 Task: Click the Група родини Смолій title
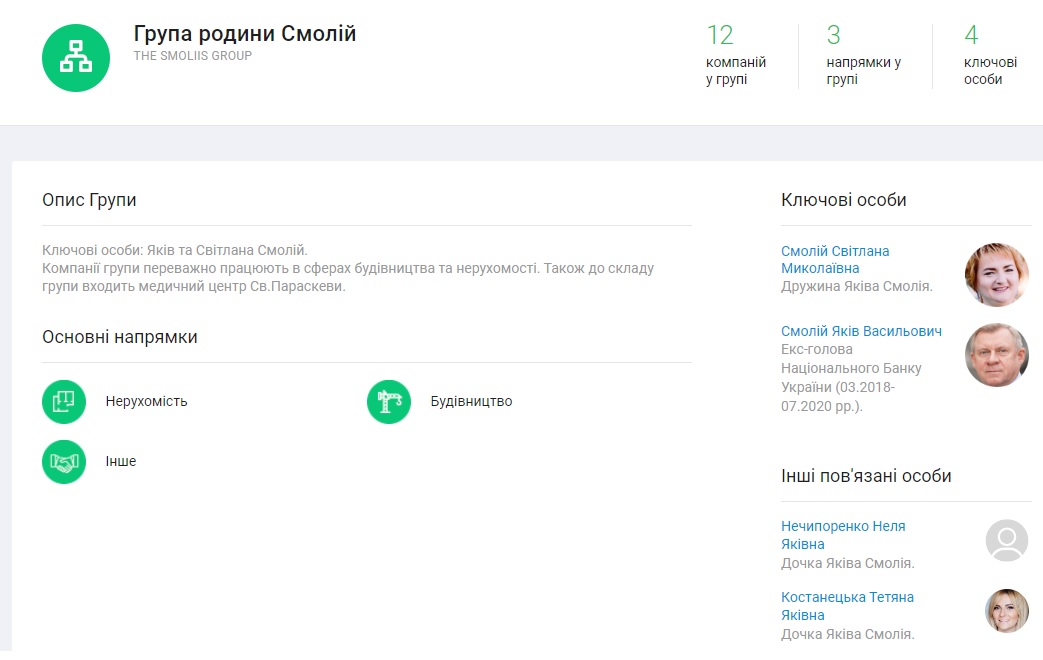(x=245, y=34)
